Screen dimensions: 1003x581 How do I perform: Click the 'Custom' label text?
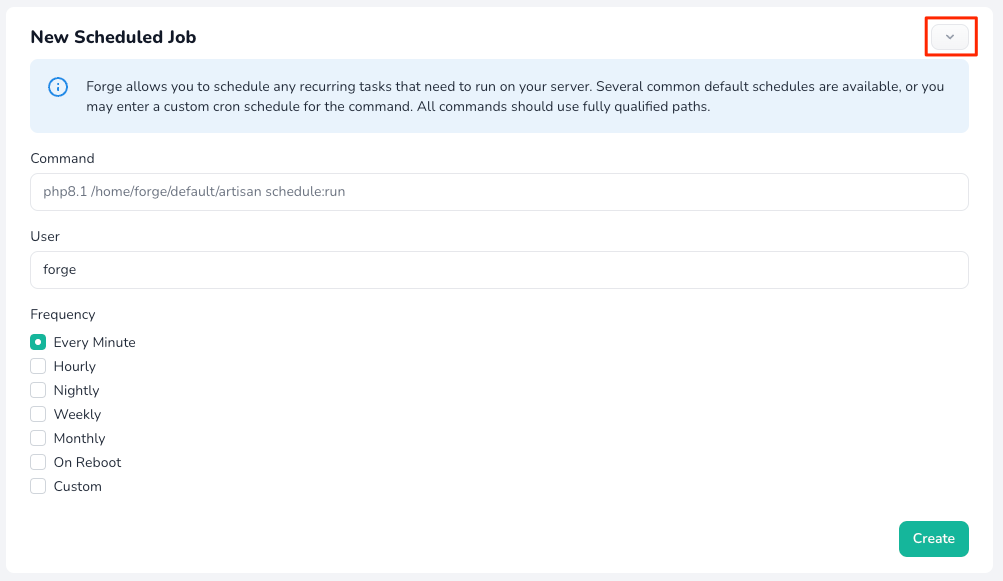pyautogui.click(x=77, y=486)
